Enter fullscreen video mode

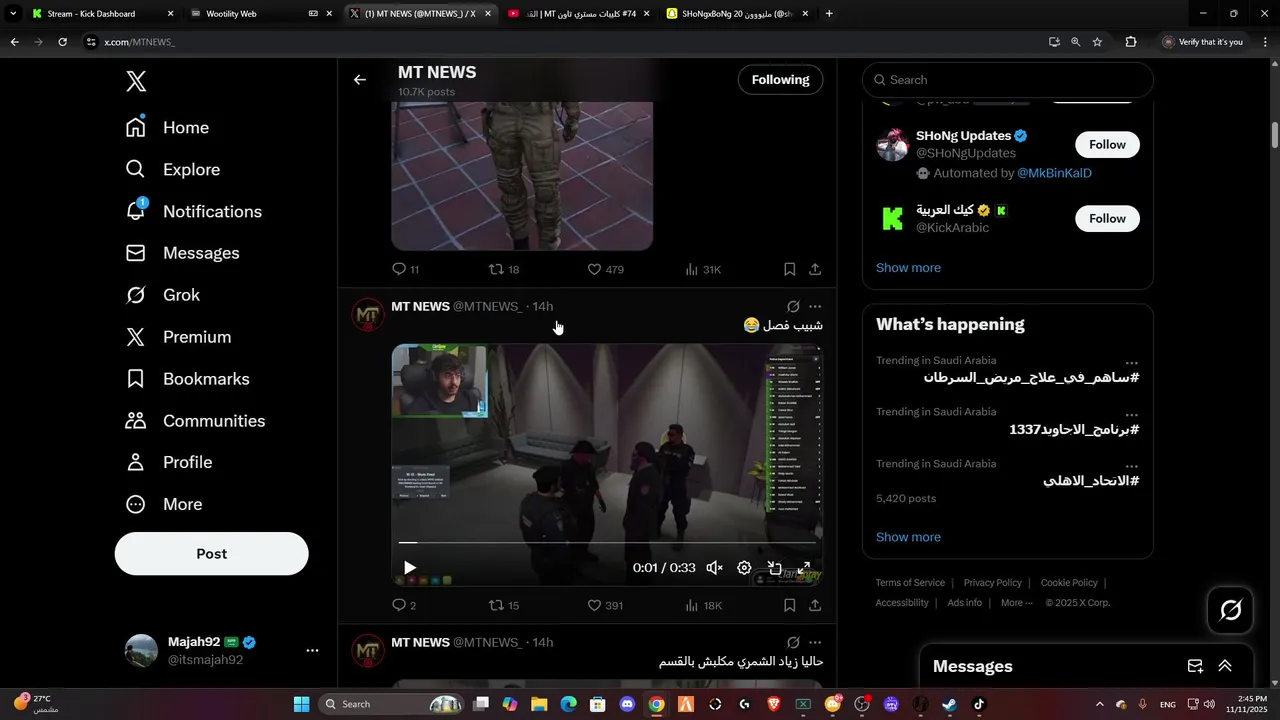(804, 568)
